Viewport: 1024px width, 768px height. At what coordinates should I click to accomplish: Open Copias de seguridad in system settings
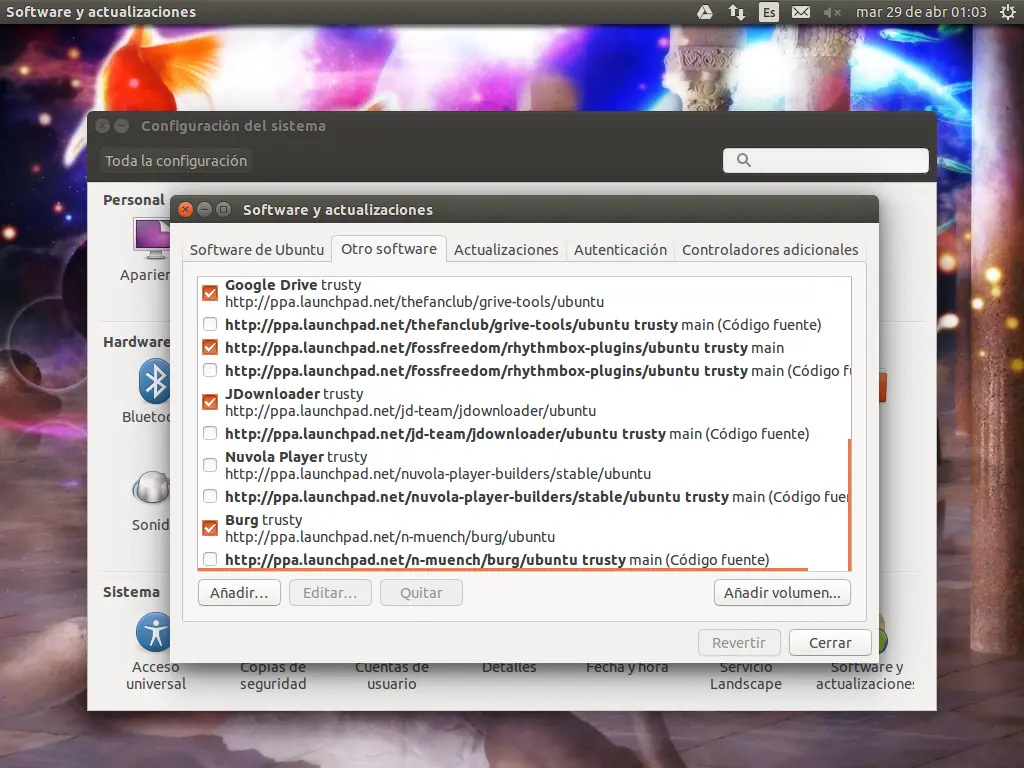[x=273, y=676]
